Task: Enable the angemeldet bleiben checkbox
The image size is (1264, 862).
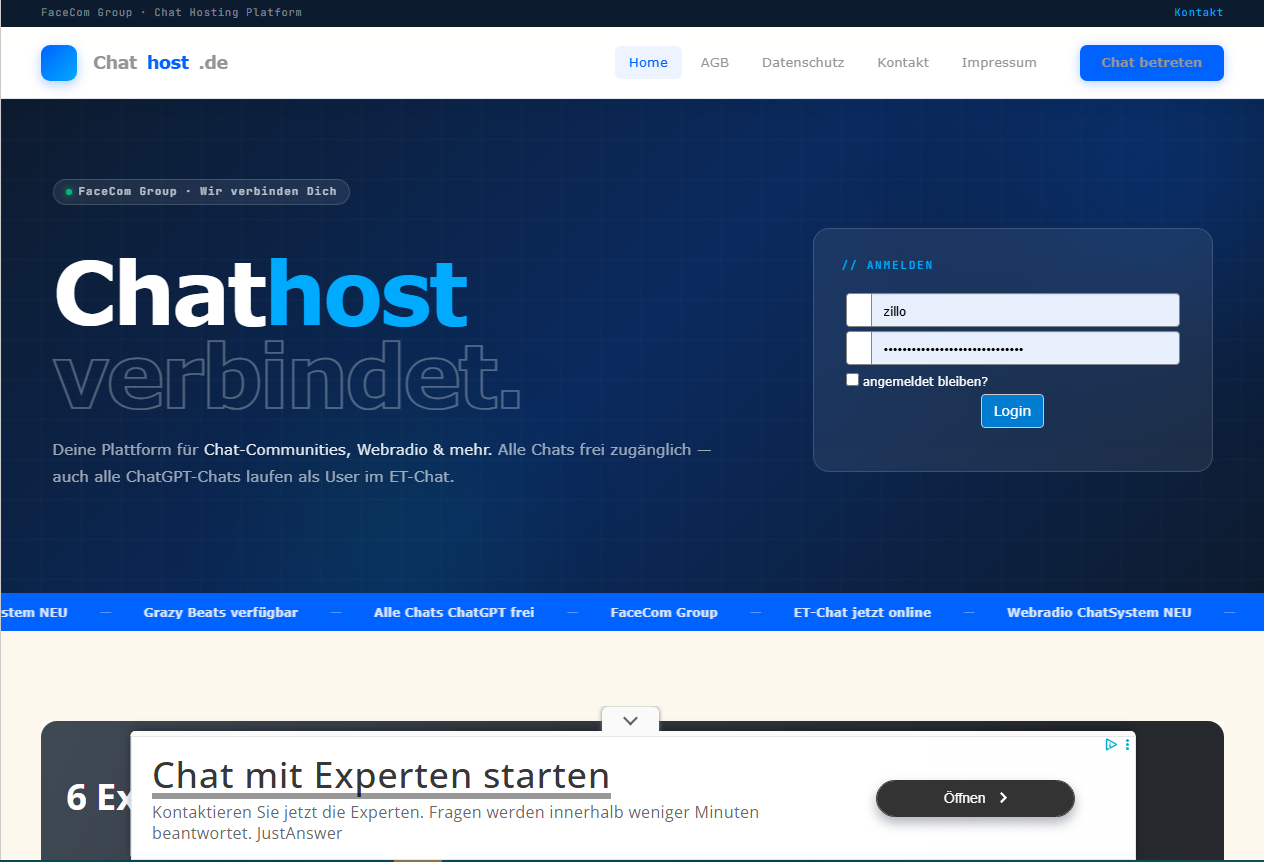Action: (852, 379)
